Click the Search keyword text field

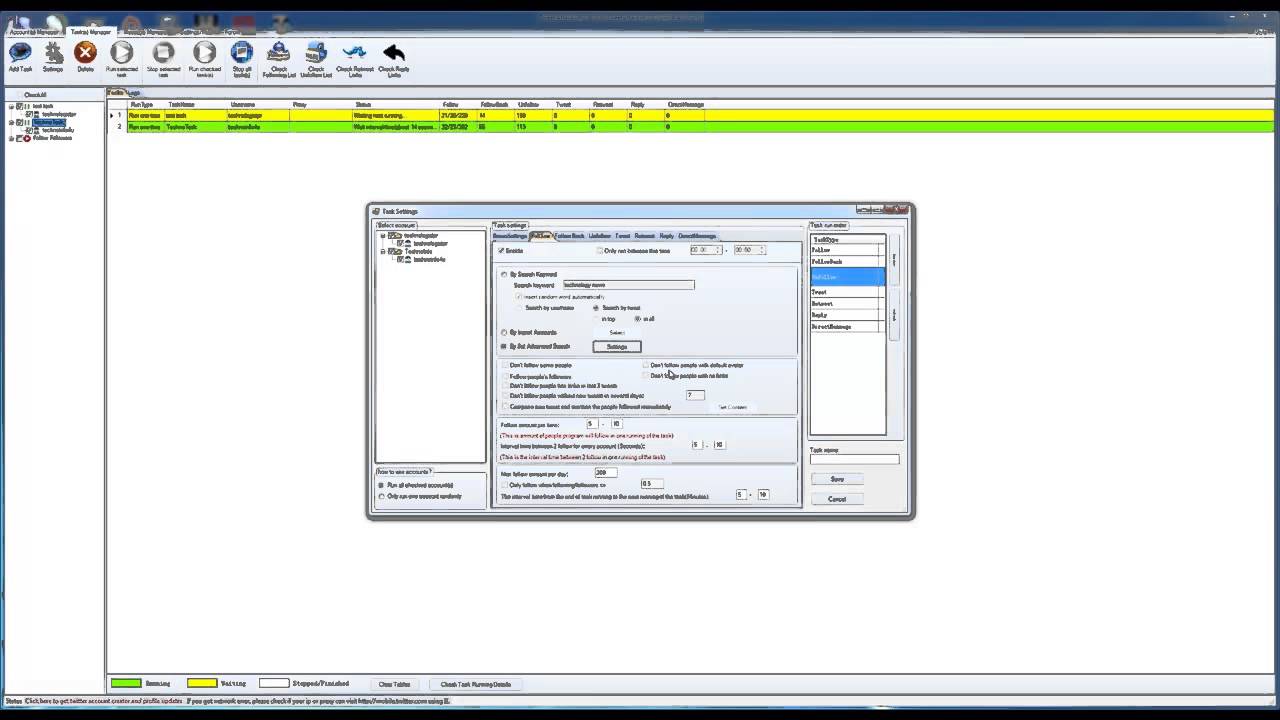click(628, 285)
